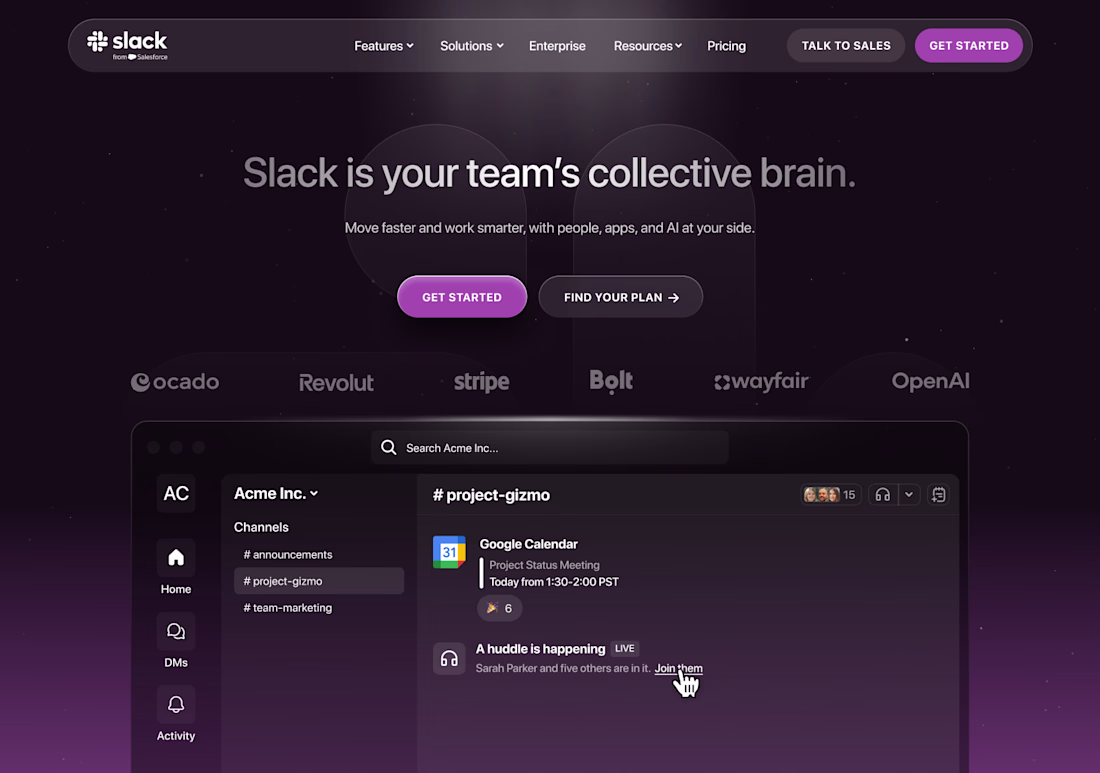1100x773 pixels.
Task: Click the OpenAI customer logo
Action: pyautogui.click(x=930, y=381)
